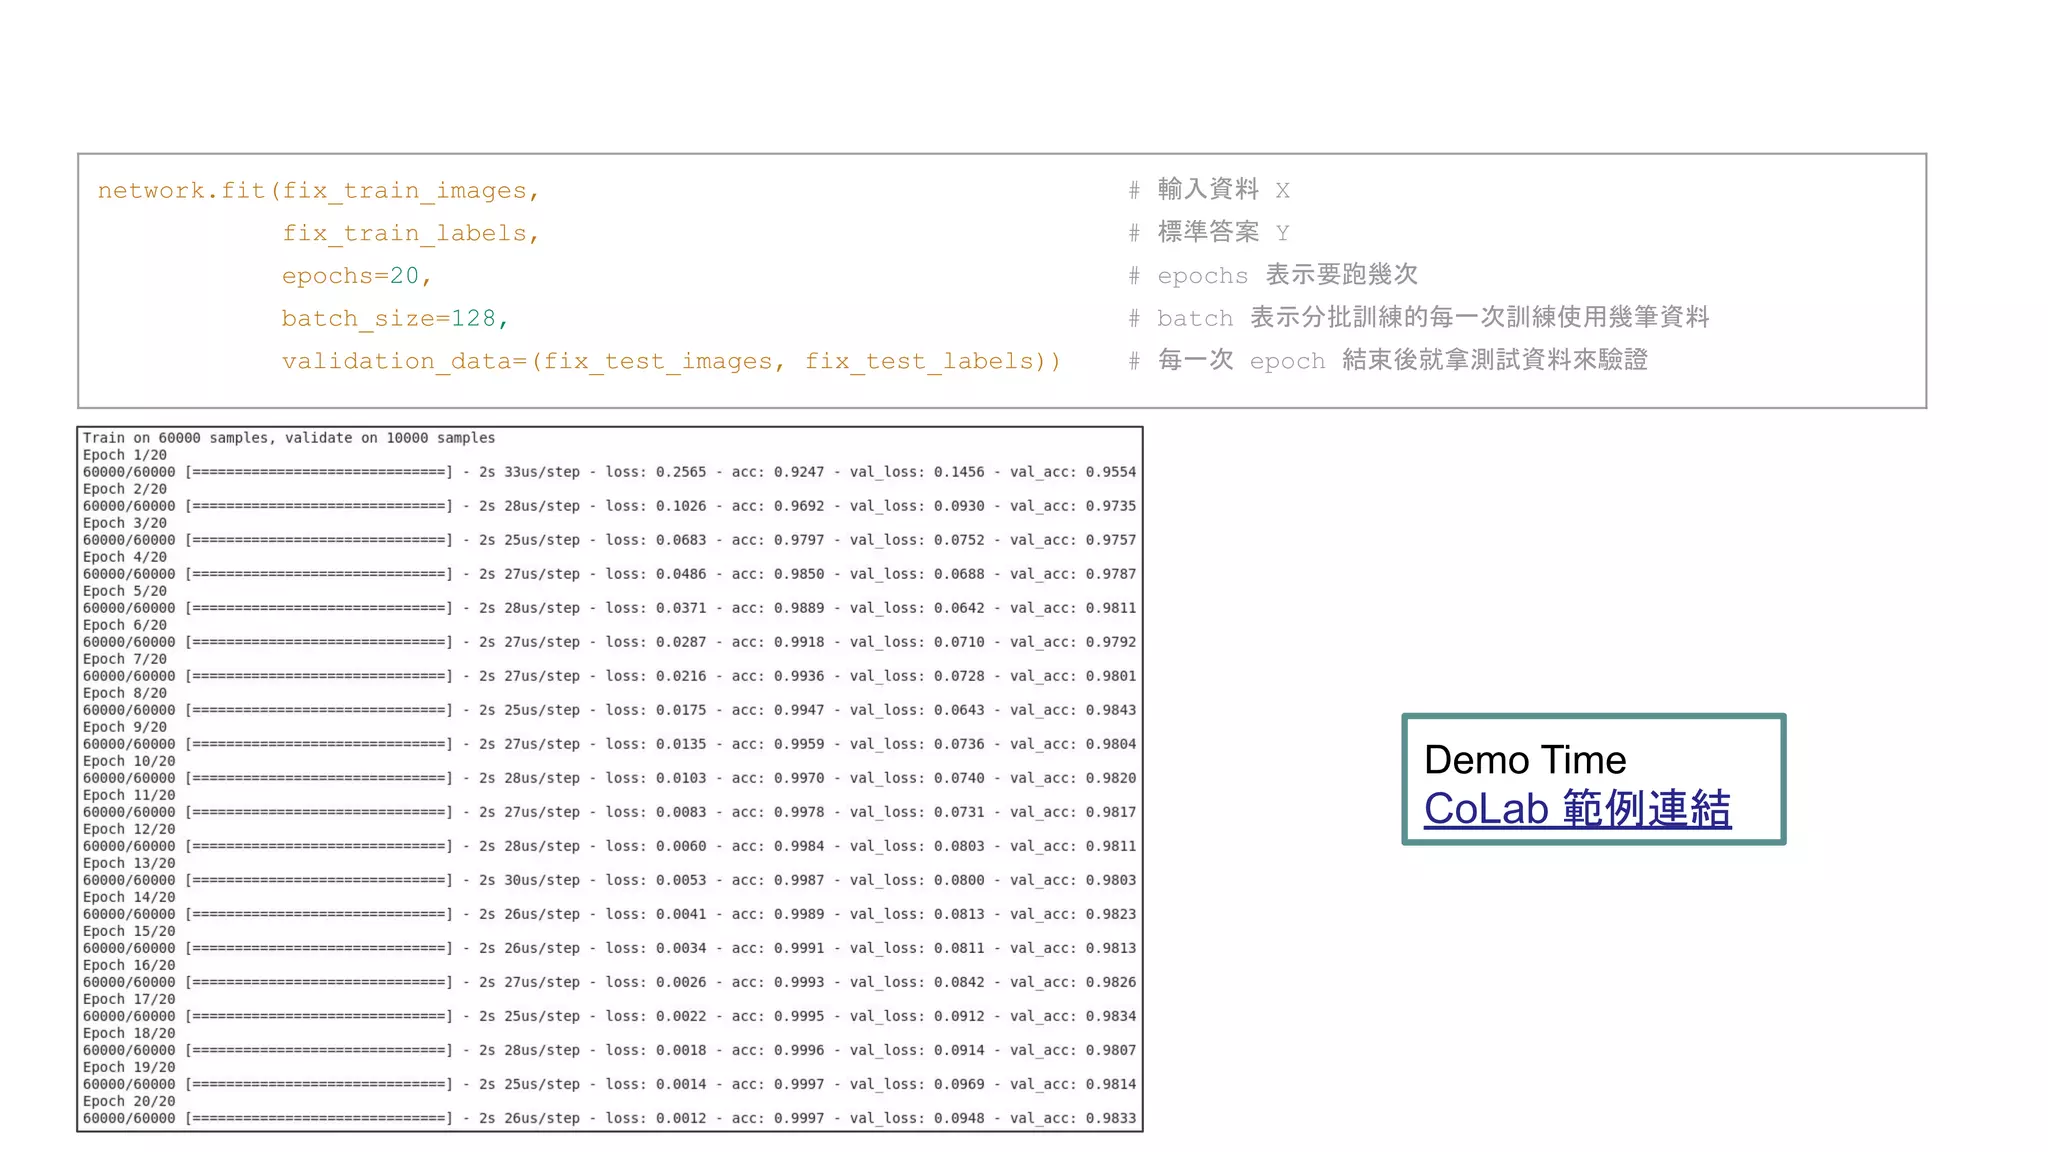Image resolution: width=2048 pixels, height=1152 pixels.
Task: Click val_acc value 0.9820
Action: (1111, 778)
